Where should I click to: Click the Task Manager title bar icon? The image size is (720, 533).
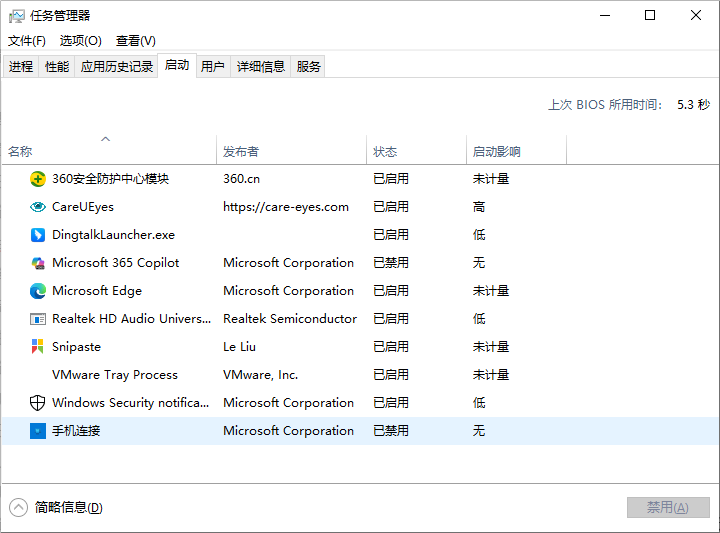(x=17, y=16)
